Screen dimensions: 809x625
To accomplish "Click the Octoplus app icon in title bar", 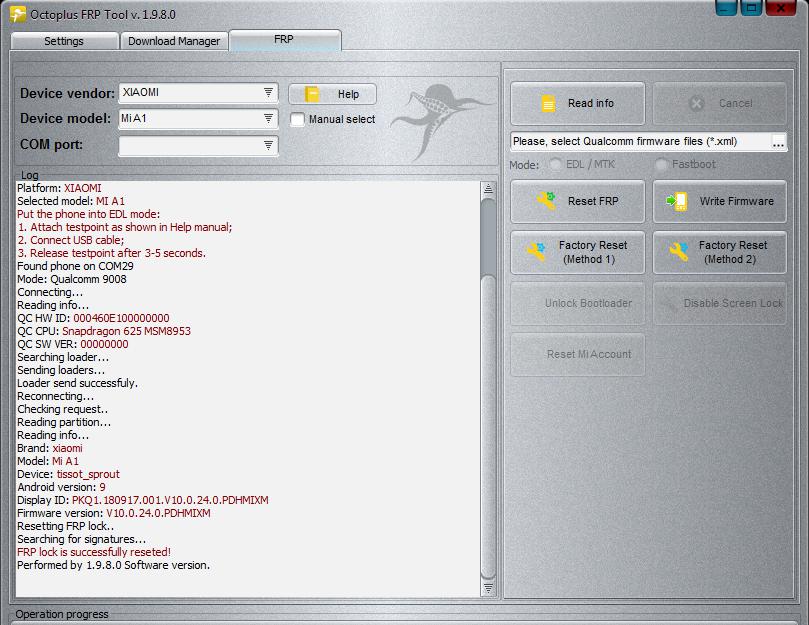I will click(18, 14).
